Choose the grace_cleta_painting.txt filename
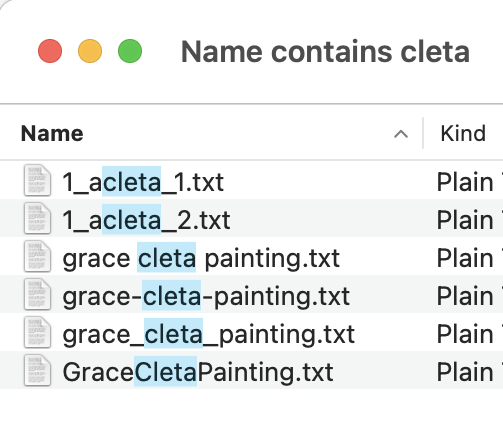Viewport: 503px width, 423px height. click(209, 335)
